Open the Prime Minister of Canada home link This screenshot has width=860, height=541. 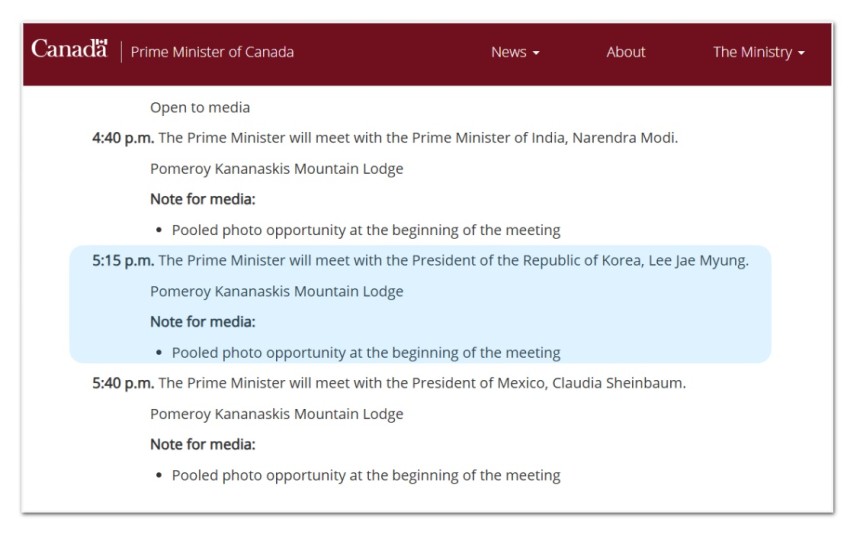212,52
